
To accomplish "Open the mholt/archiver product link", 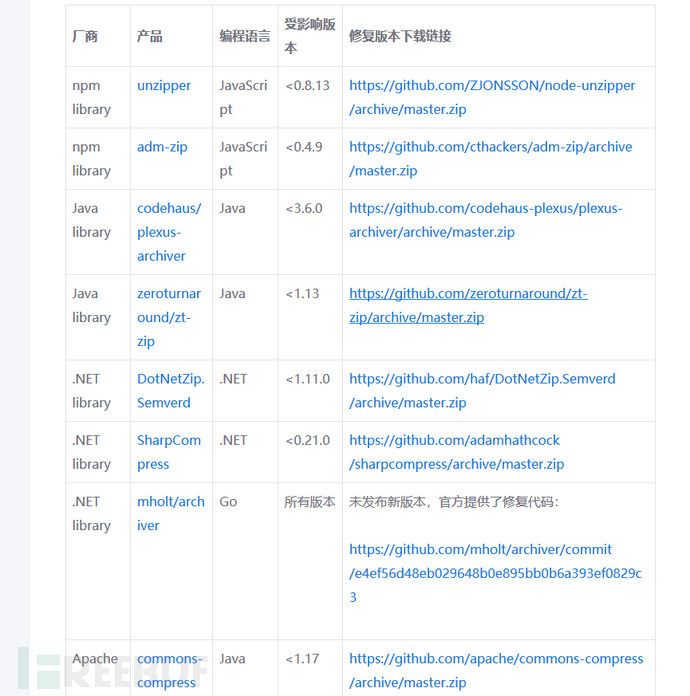I will [171, 513].
